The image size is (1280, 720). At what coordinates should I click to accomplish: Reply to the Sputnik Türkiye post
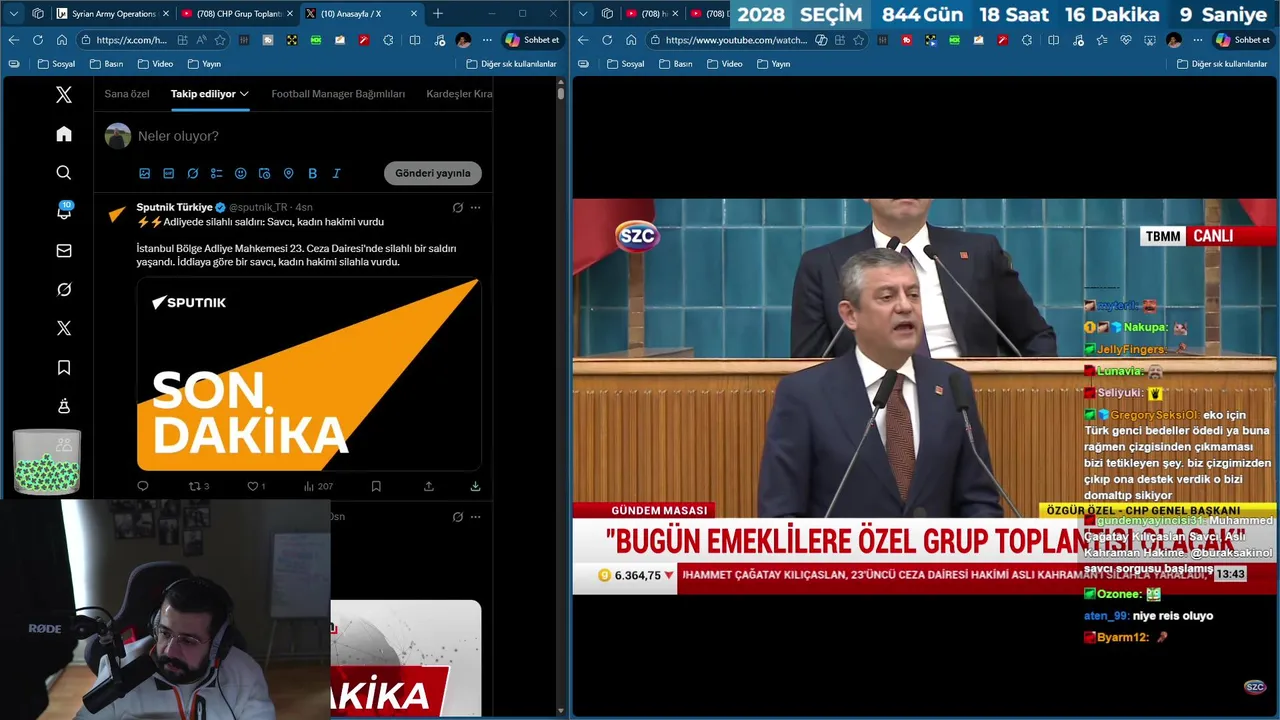143,486
